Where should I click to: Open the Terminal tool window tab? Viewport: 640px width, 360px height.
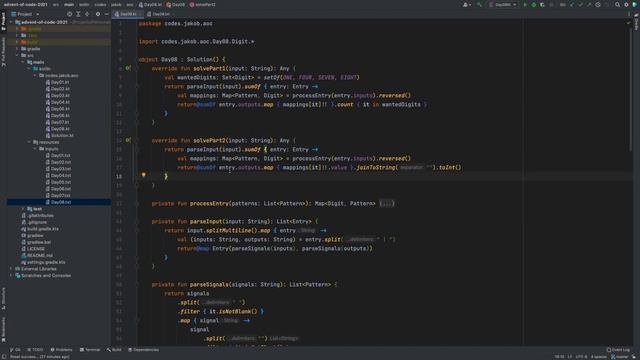click(90, 350)
